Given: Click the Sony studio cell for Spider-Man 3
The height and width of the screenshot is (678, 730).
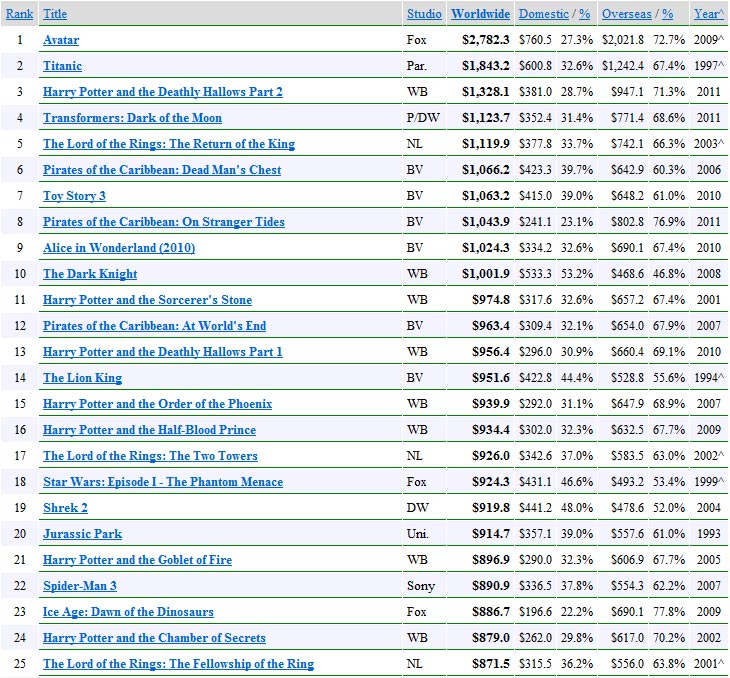Looking at the screenshot, I should [421, 586].
